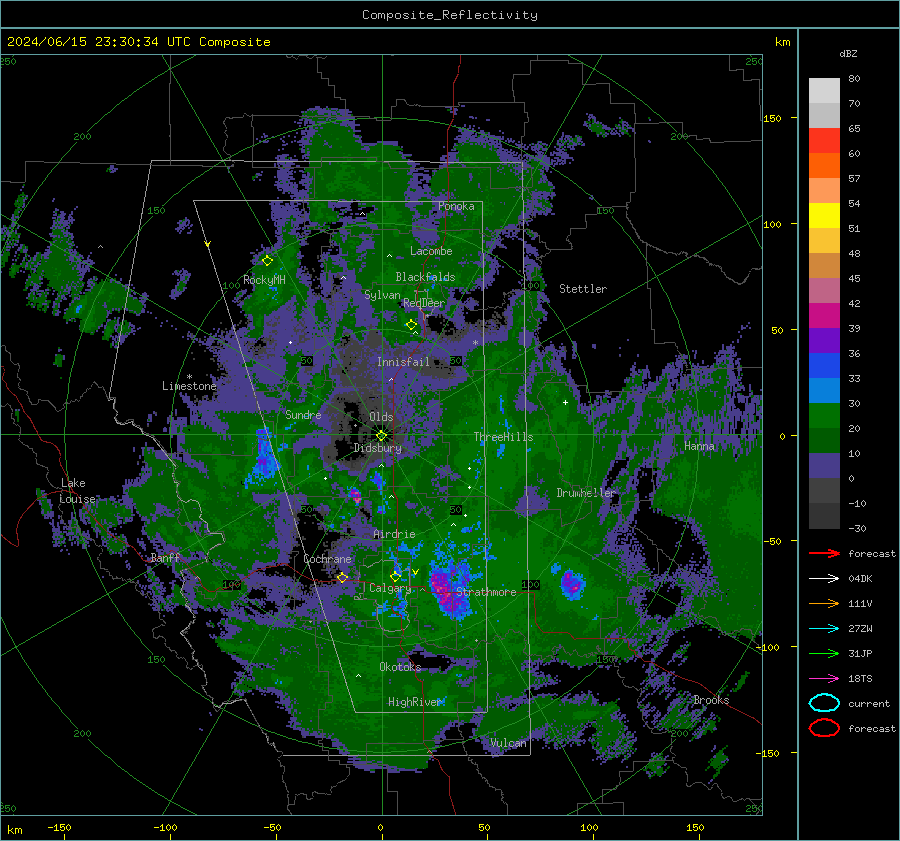Pick the bright orange swatch between 60 and 57

[824, 166]
